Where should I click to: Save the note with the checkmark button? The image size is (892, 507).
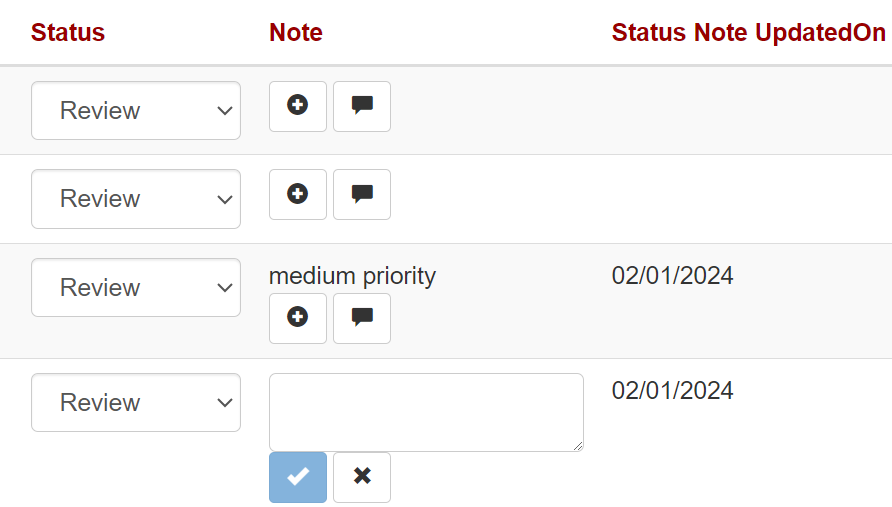click(x=297, y=477)
